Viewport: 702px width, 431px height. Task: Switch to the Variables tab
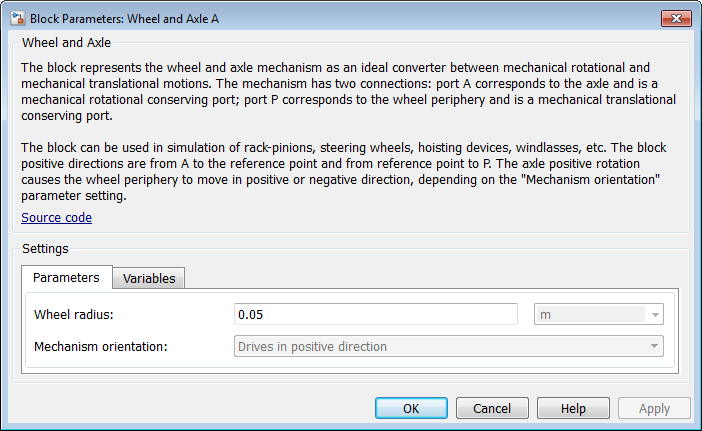pyautogui.click(x=148, y=279)
